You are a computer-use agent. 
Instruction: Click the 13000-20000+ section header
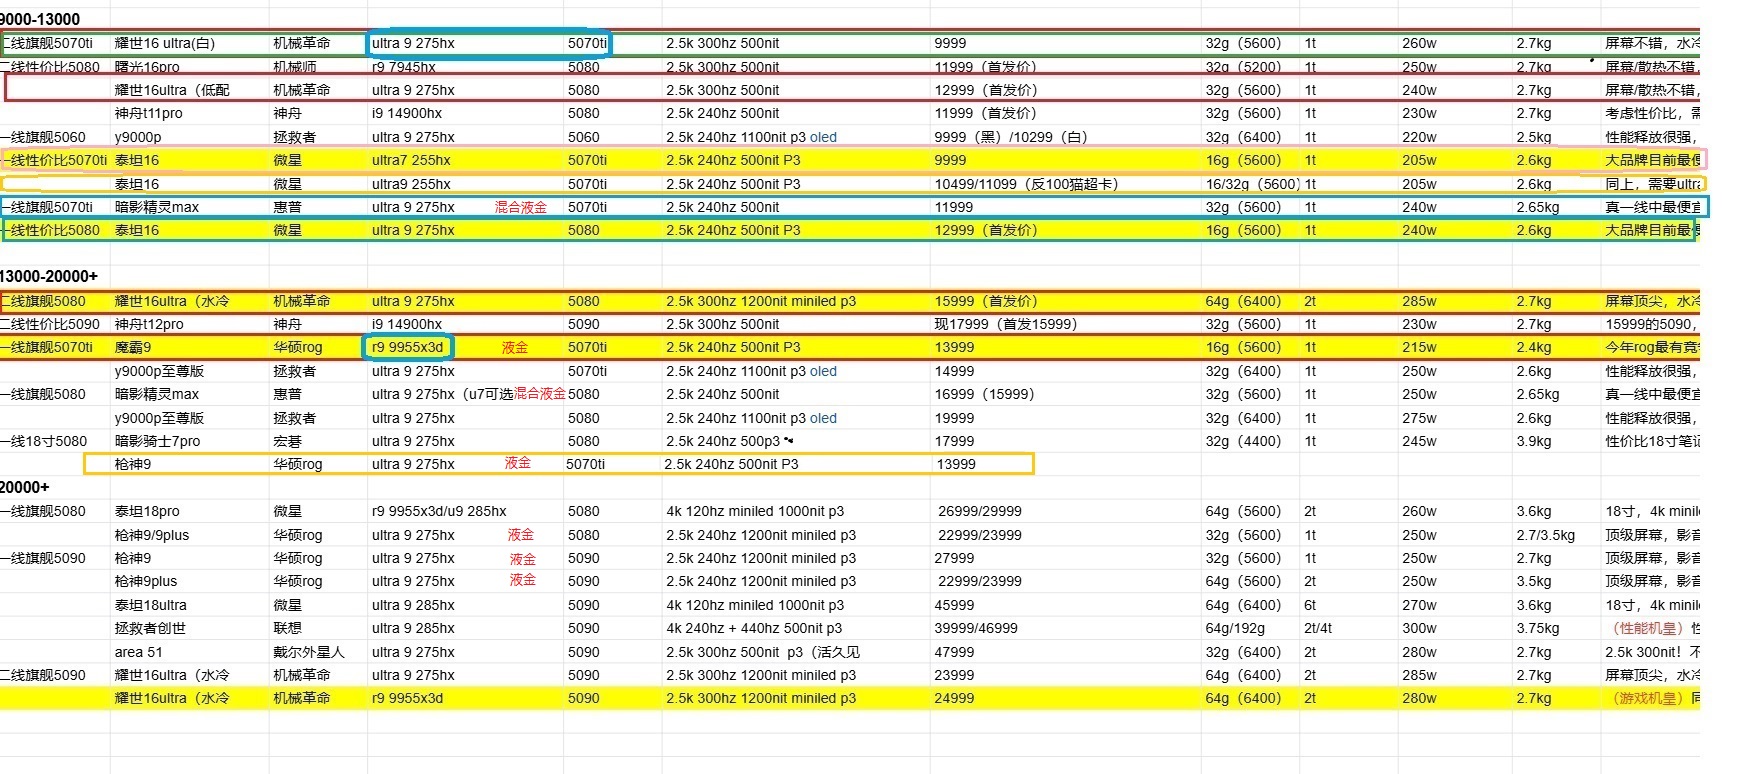point(49,276)
